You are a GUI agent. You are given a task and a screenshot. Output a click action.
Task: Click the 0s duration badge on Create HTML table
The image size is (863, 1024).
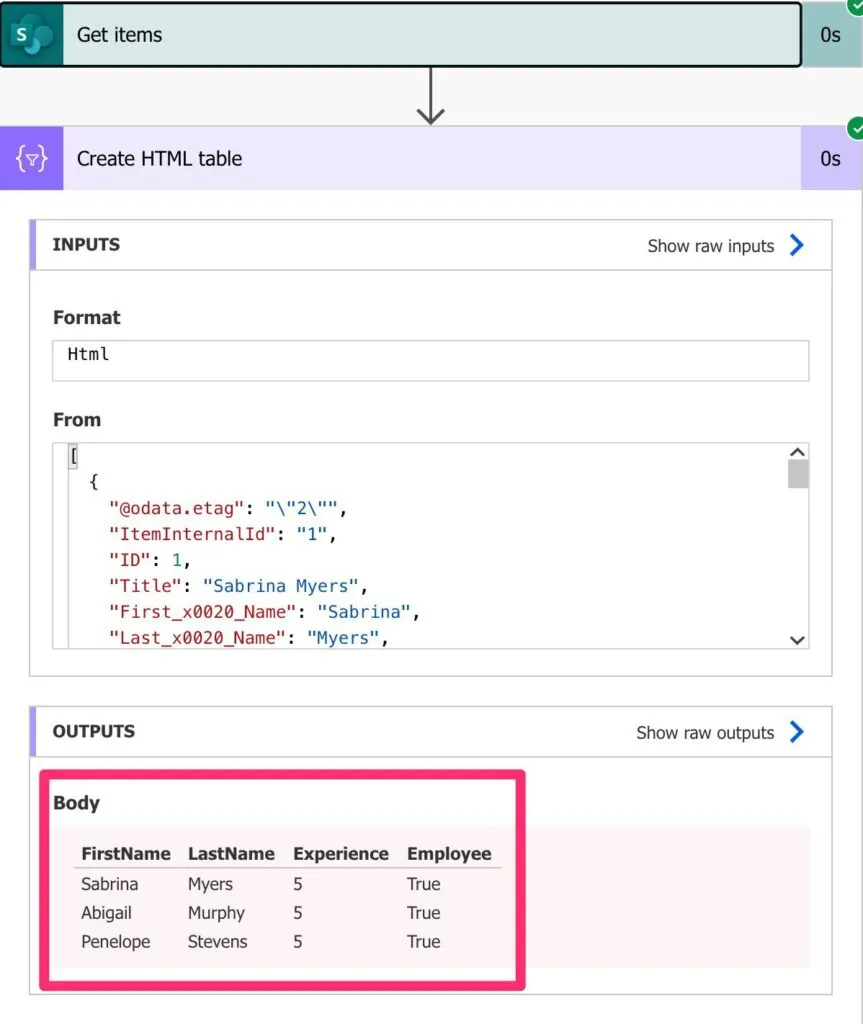click(x=830, y=159)
